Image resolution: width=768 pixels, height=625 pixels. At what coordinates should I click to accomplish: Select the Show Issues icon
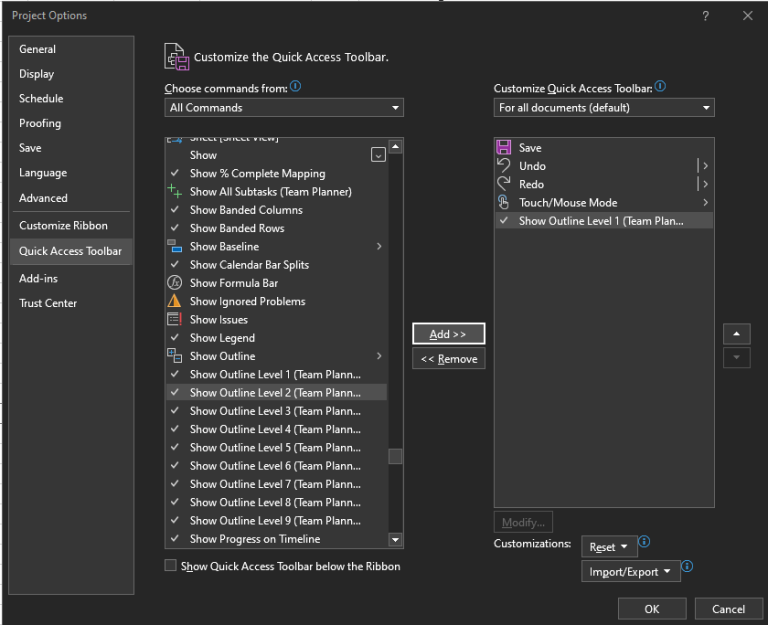pyautogui.click(x=175, y=320)
